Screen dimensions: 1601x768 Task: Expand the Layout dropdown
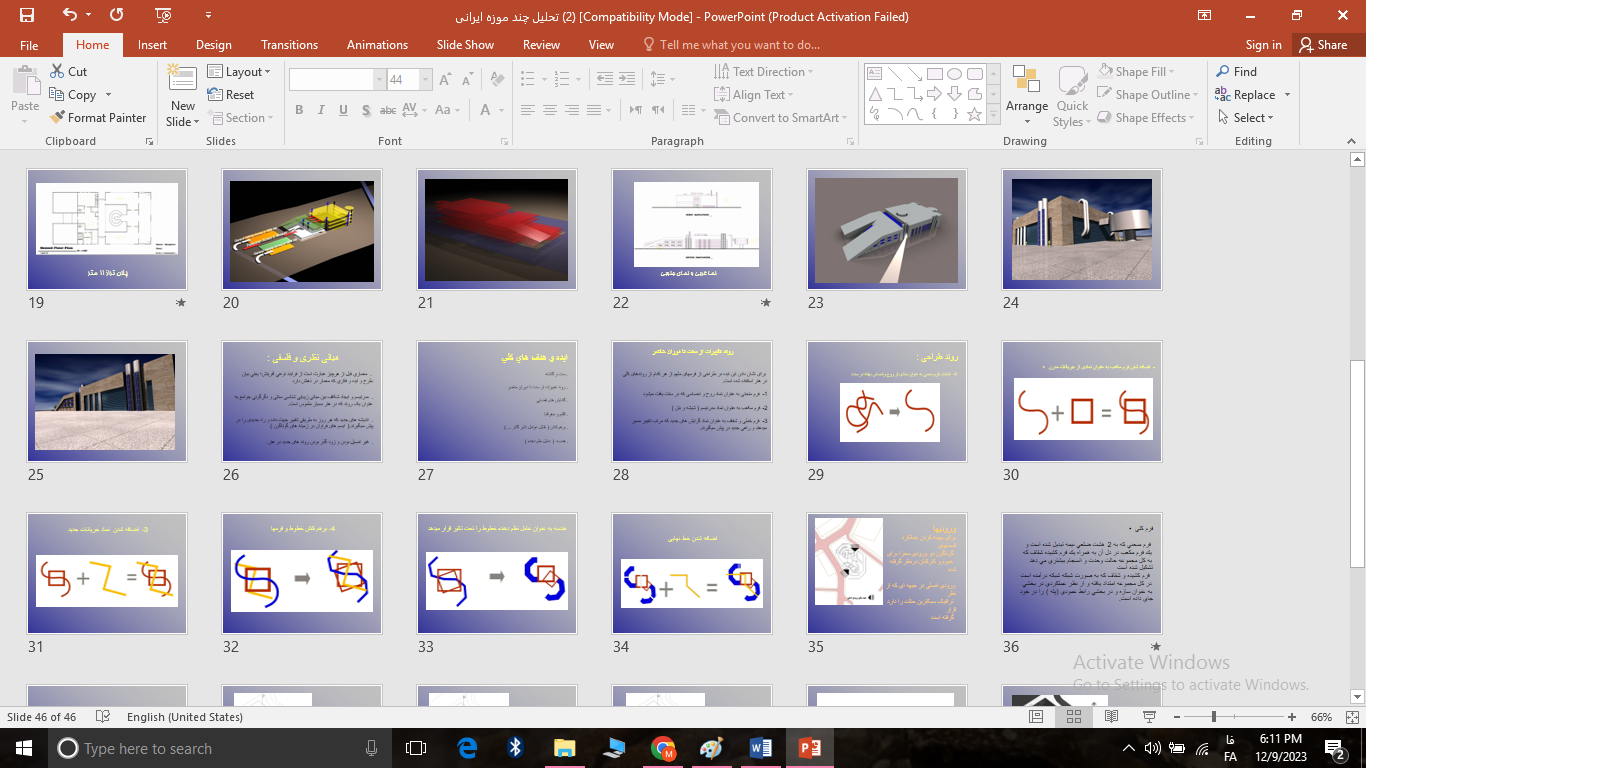[x=240, y=72]
